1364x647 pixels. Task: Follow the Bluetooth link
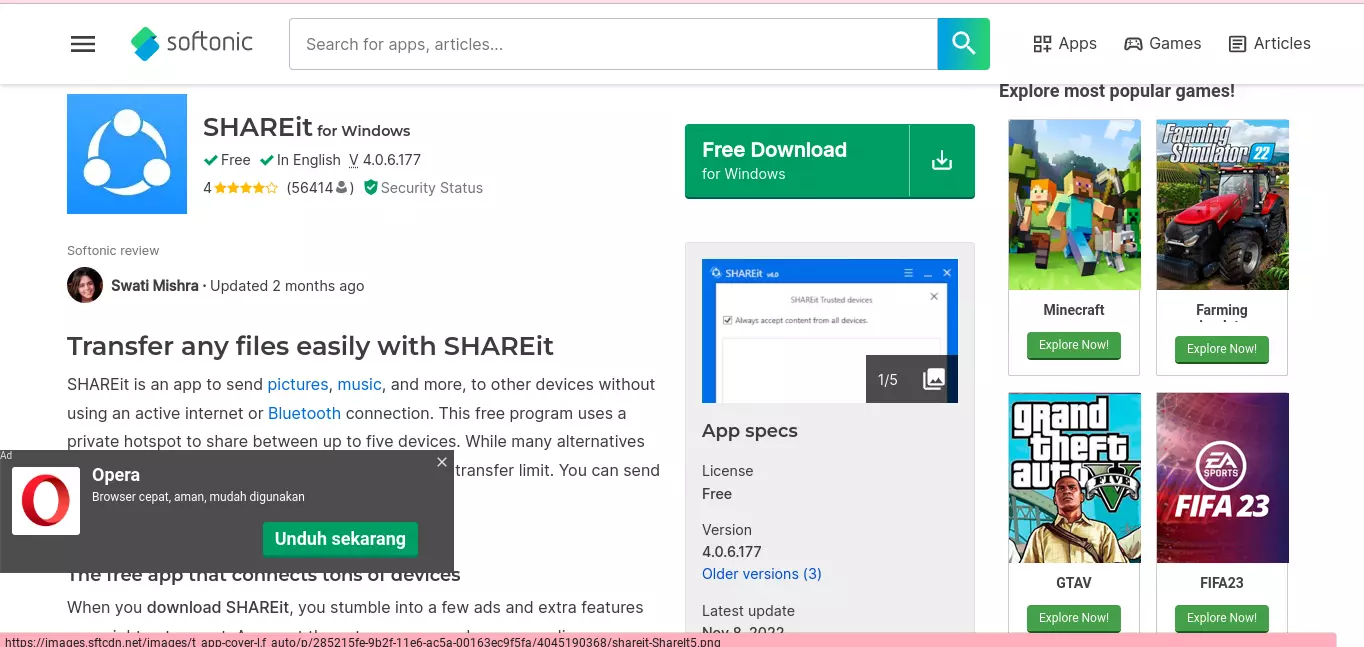[304, 413]
